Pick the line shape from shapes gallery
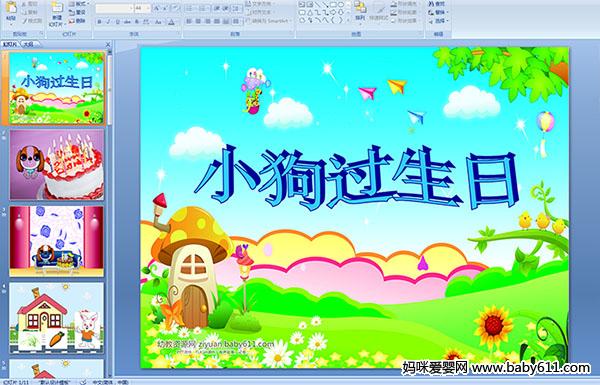 click(x=317, y=5)
